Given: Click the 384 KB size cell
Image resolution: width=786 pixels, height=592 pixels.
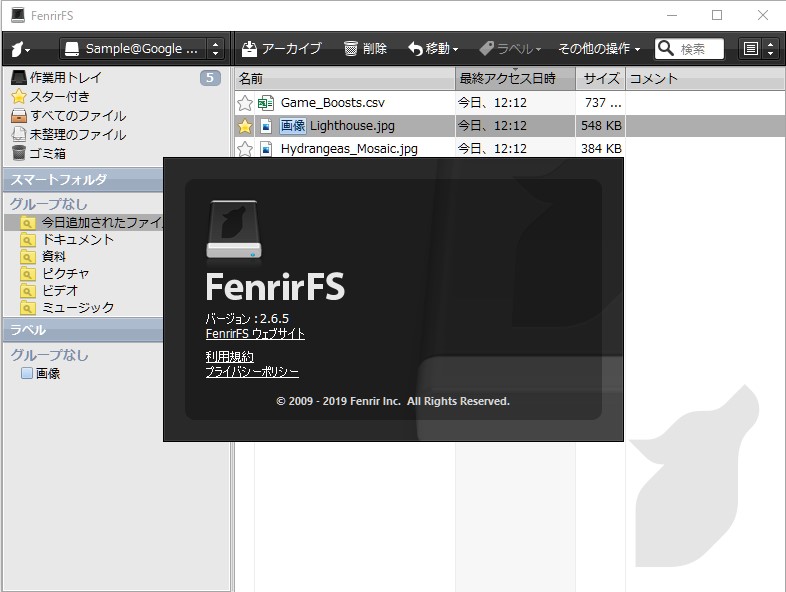Looking at the screenshot, I should 601,149.
